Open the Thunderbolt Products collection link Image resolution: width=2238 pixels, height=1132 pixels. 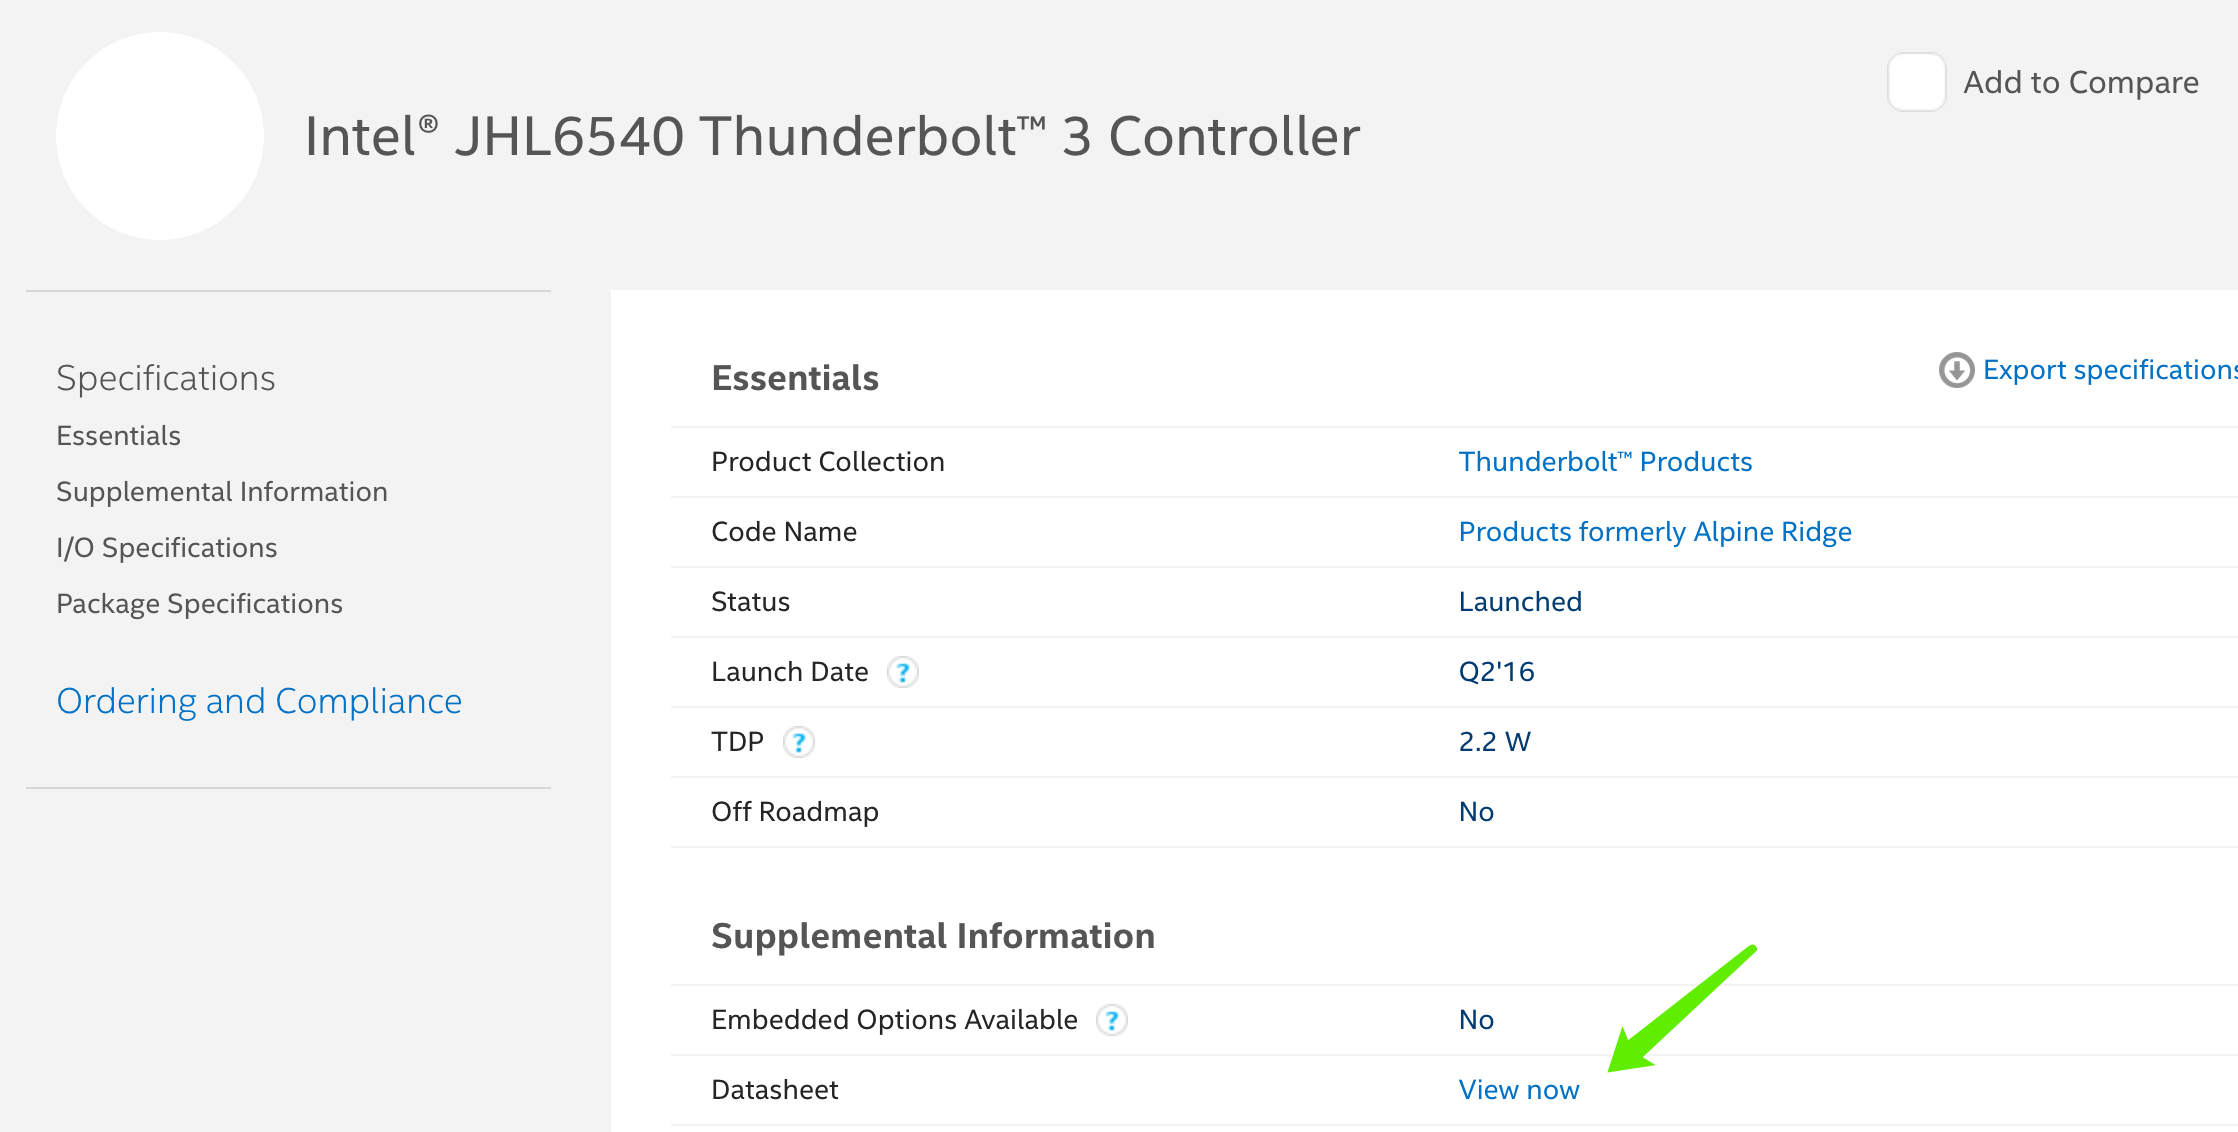[x=1605, y=462]
